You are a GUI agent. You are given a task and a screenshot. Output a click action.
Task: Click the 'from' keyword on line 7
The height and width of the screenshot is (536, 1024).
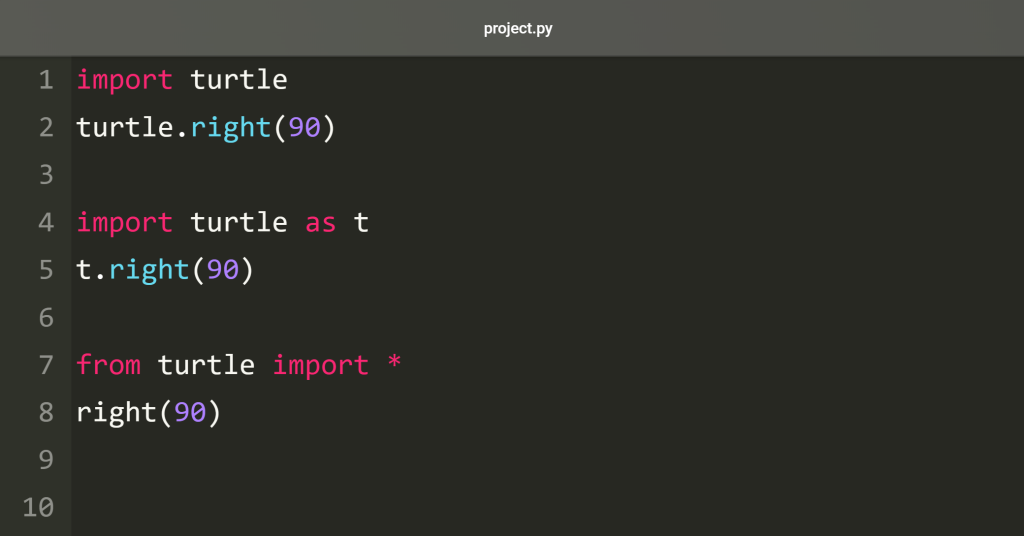tap(108, 365)
